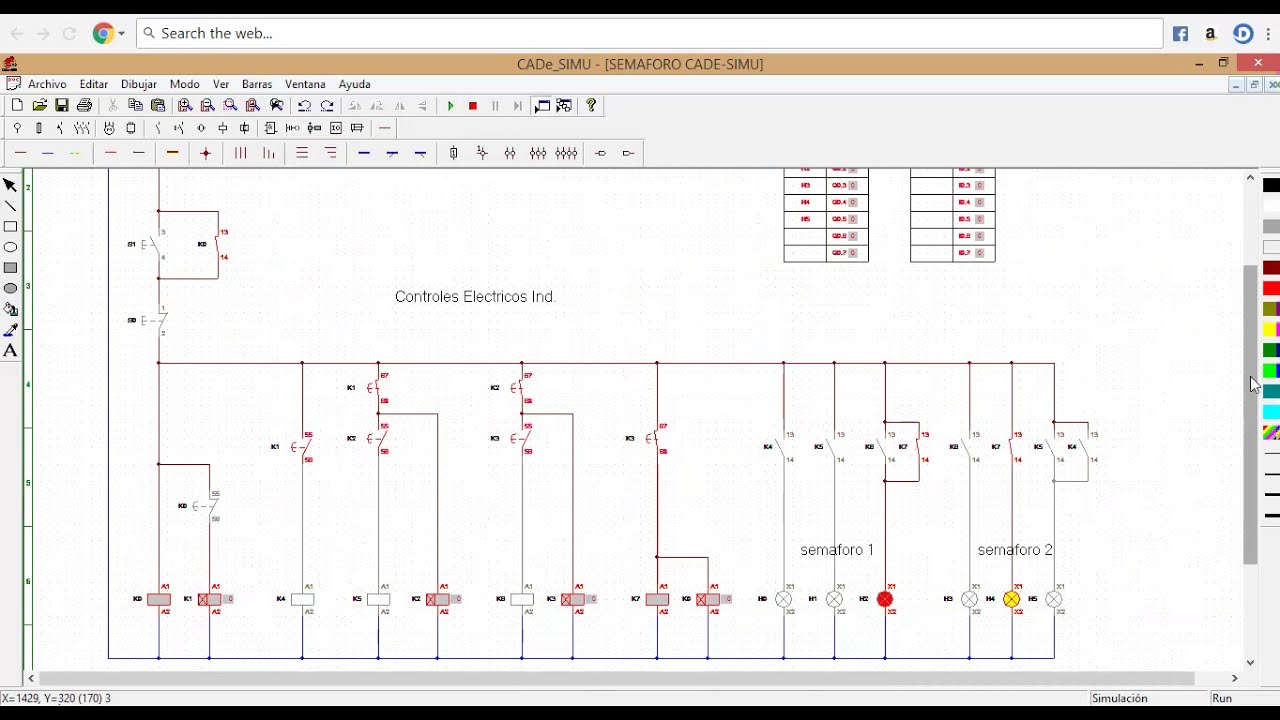Screen dimensions: 1280x720
Task: Click the yellow H4 lamp in semaforo 2
Action: tap(1011, 599)
